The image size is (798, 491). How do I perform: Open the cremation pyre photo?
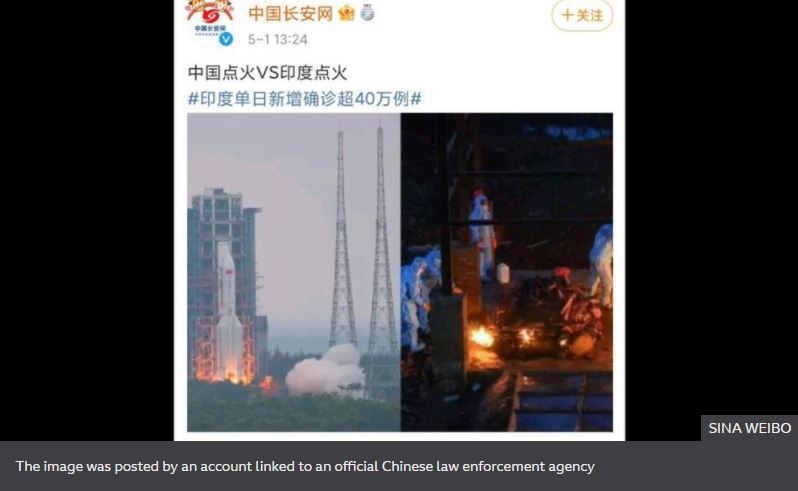click(507, 272)
